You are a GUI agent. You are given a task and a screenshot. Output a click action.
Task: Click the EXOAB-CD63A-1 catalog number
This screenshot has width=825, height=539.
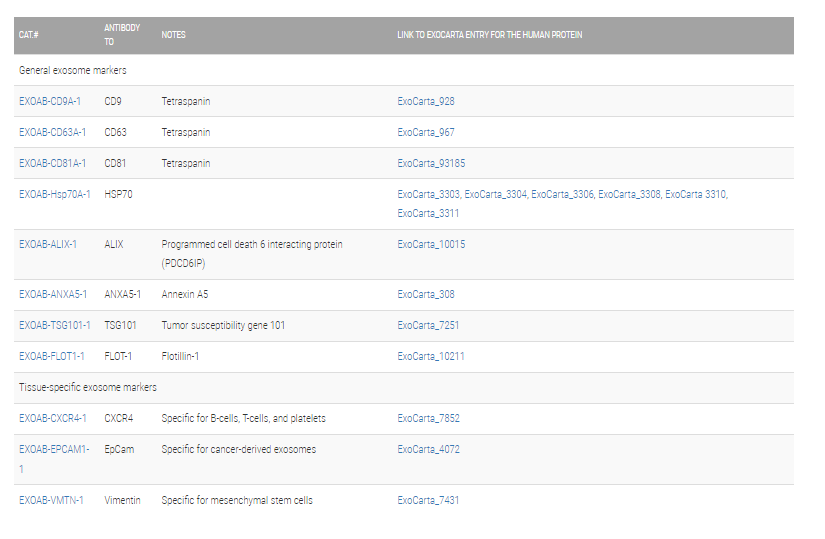tap(52, 132)
